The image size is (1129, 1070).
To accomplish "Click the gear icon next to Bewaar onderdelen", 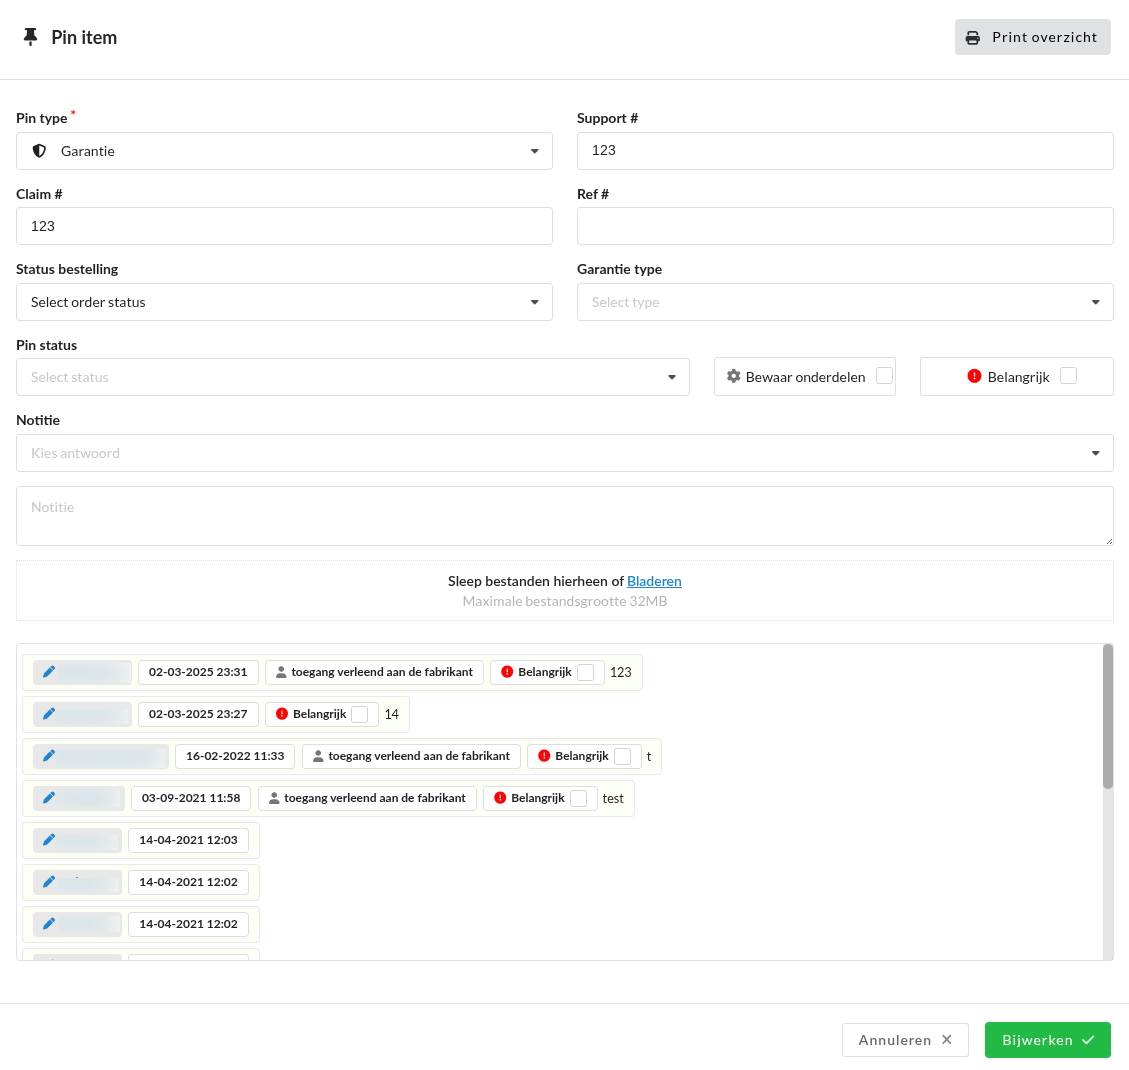I will (733, 377).
